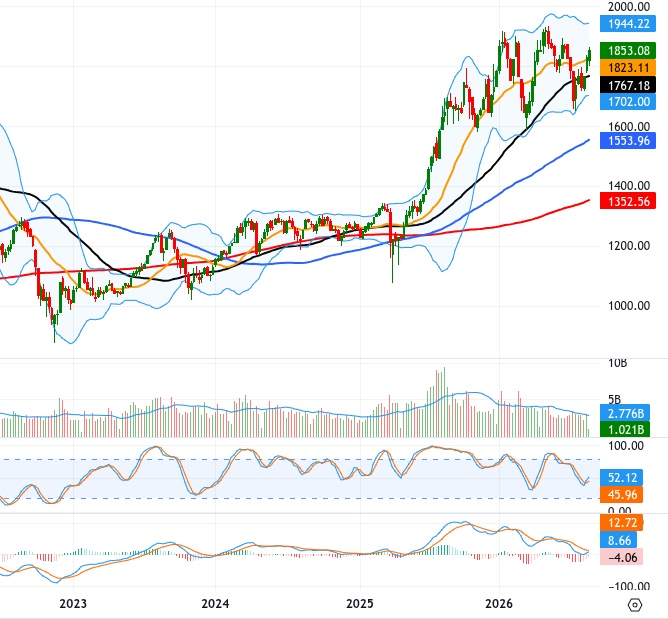Select the blue 8.66 MACD value label
668x619 pixels.
pyautogui.click(x=619, y=540)
